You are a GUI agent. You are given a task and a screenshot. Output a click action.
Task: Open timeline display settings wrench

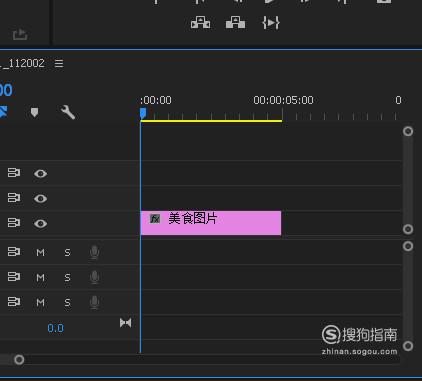click(67, 112)
